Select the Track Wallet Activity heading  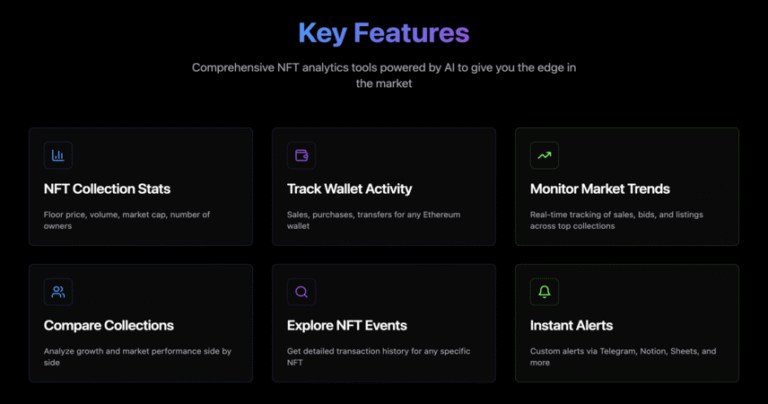(350, 189)
